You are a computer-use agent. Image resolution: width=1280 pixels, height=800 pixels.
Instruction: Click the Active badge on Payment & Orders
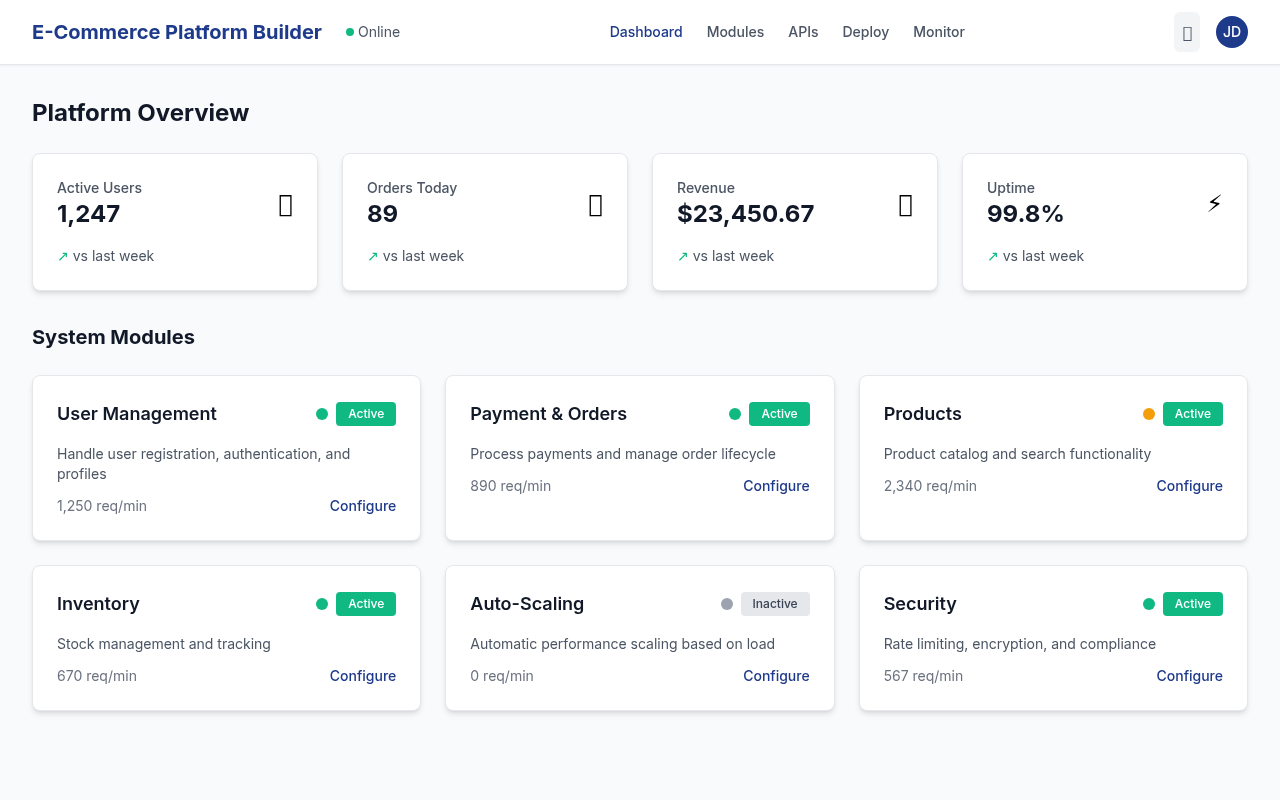779,413
